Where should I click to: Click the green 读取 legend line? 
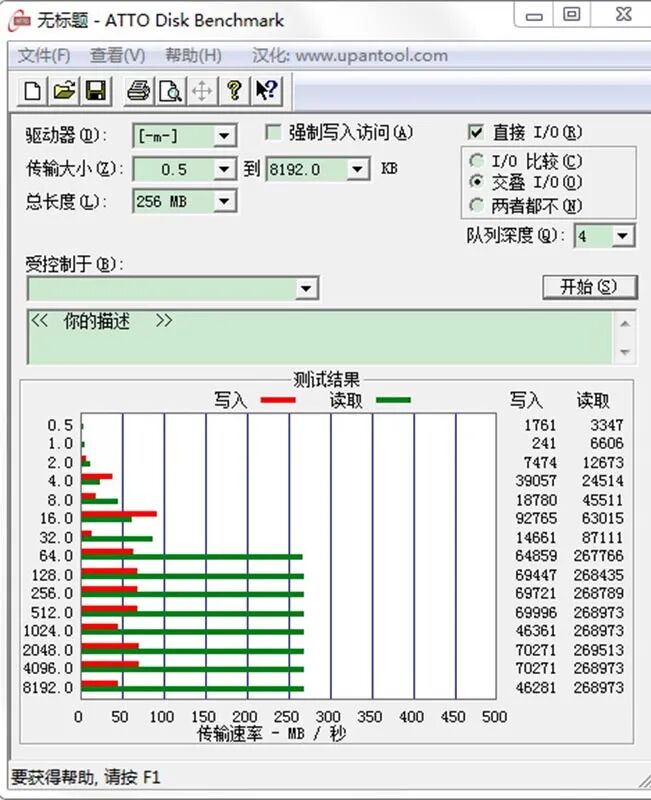(x=393, y=400)
